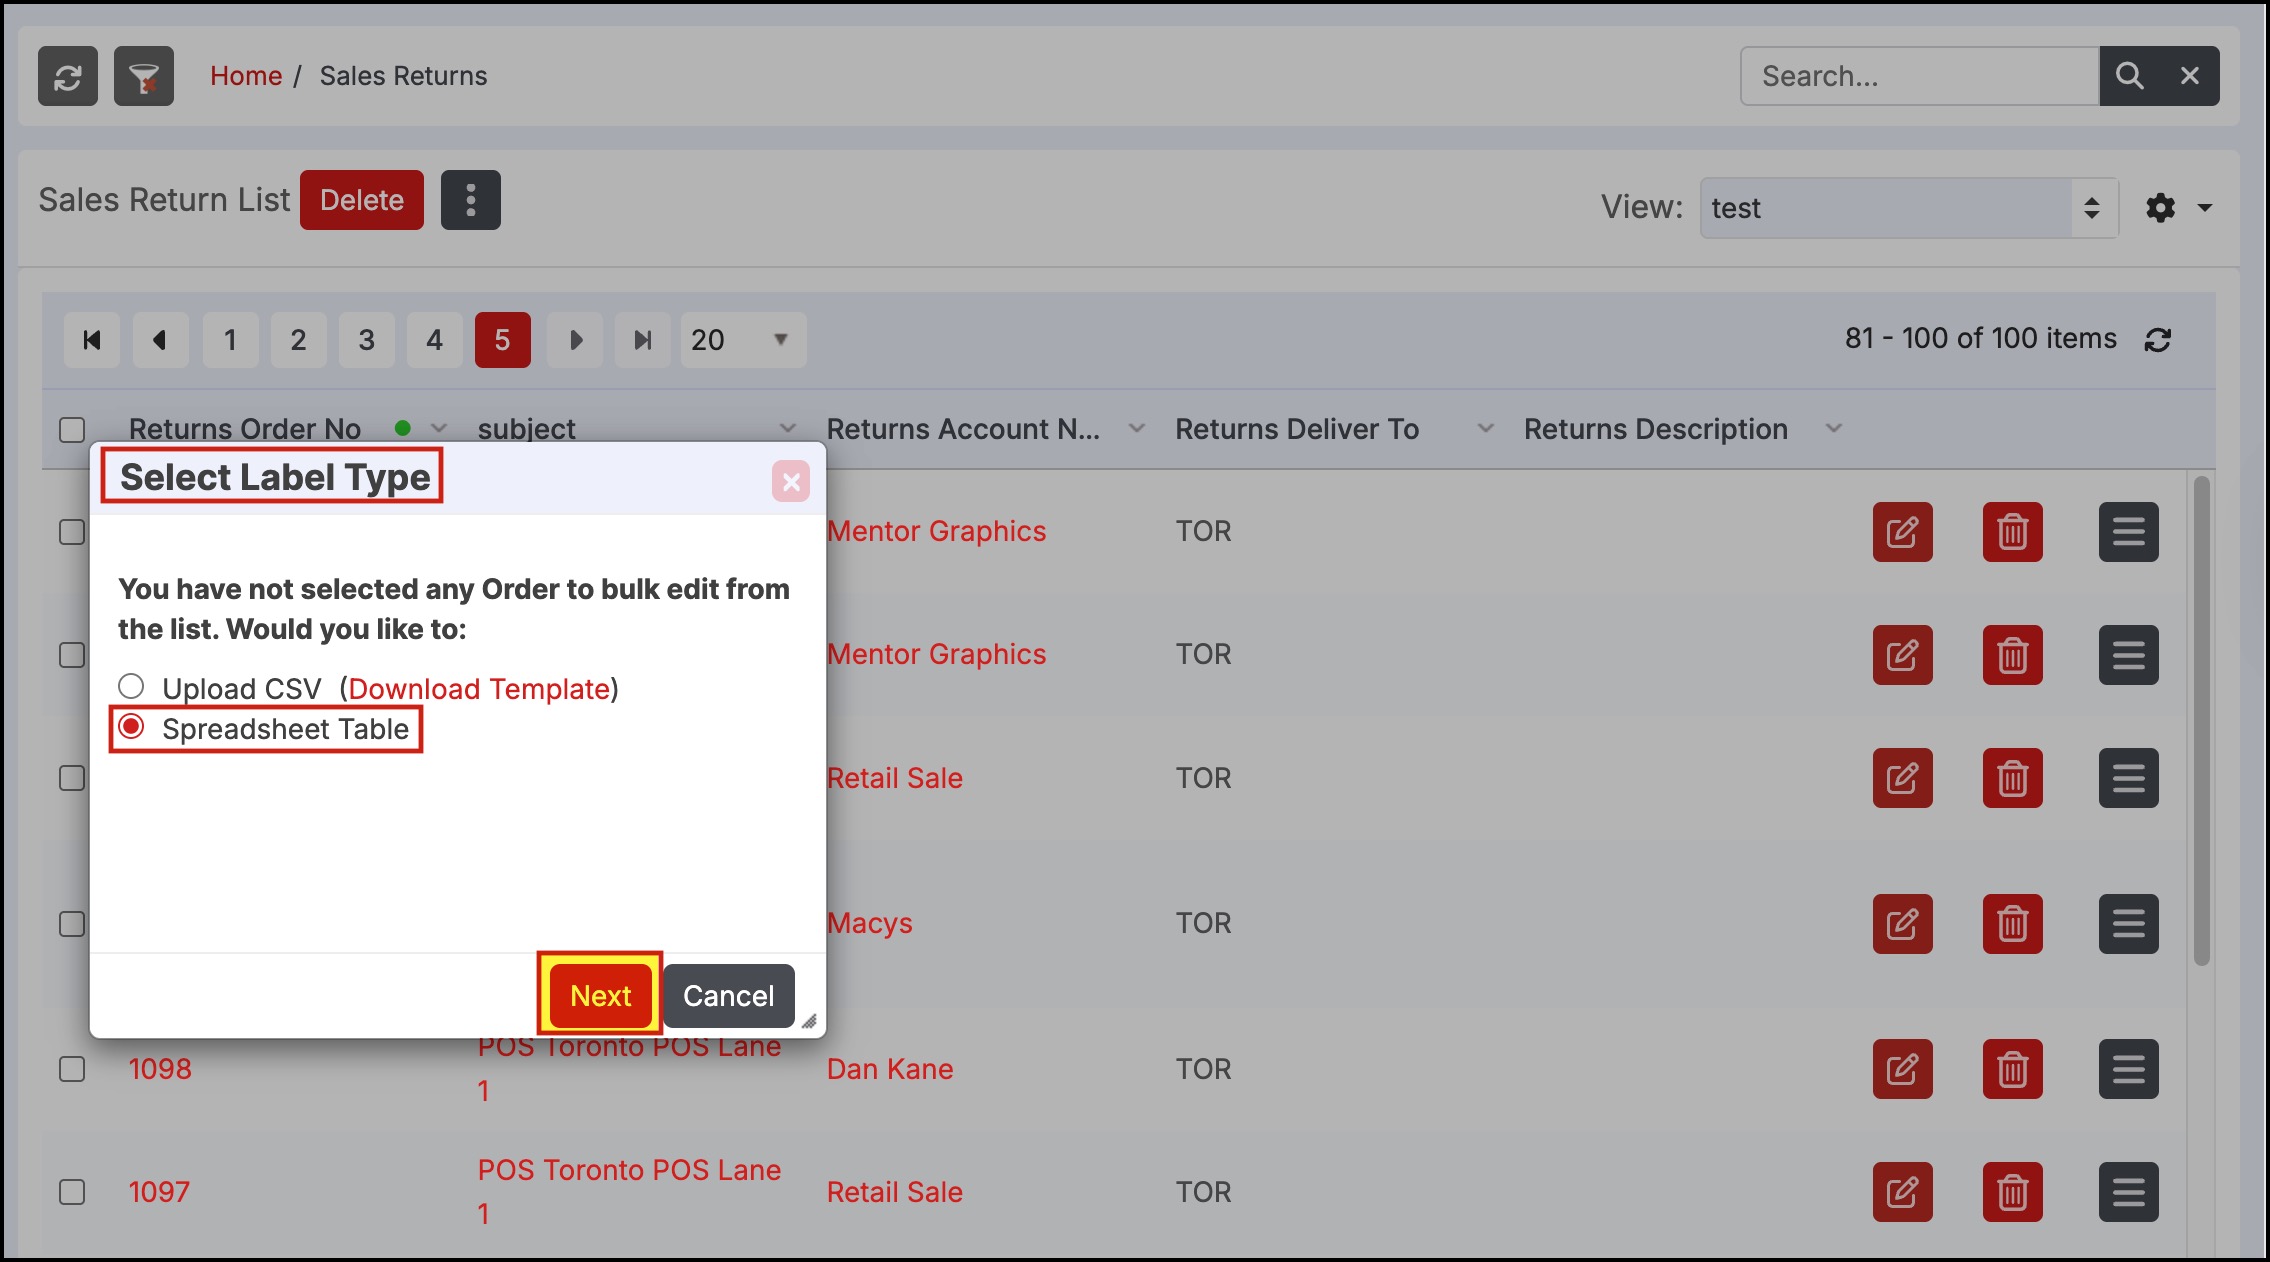Open the three-dot more actions menu
This screenshot has width=2270, height=1262.
(x=470, y=200)
